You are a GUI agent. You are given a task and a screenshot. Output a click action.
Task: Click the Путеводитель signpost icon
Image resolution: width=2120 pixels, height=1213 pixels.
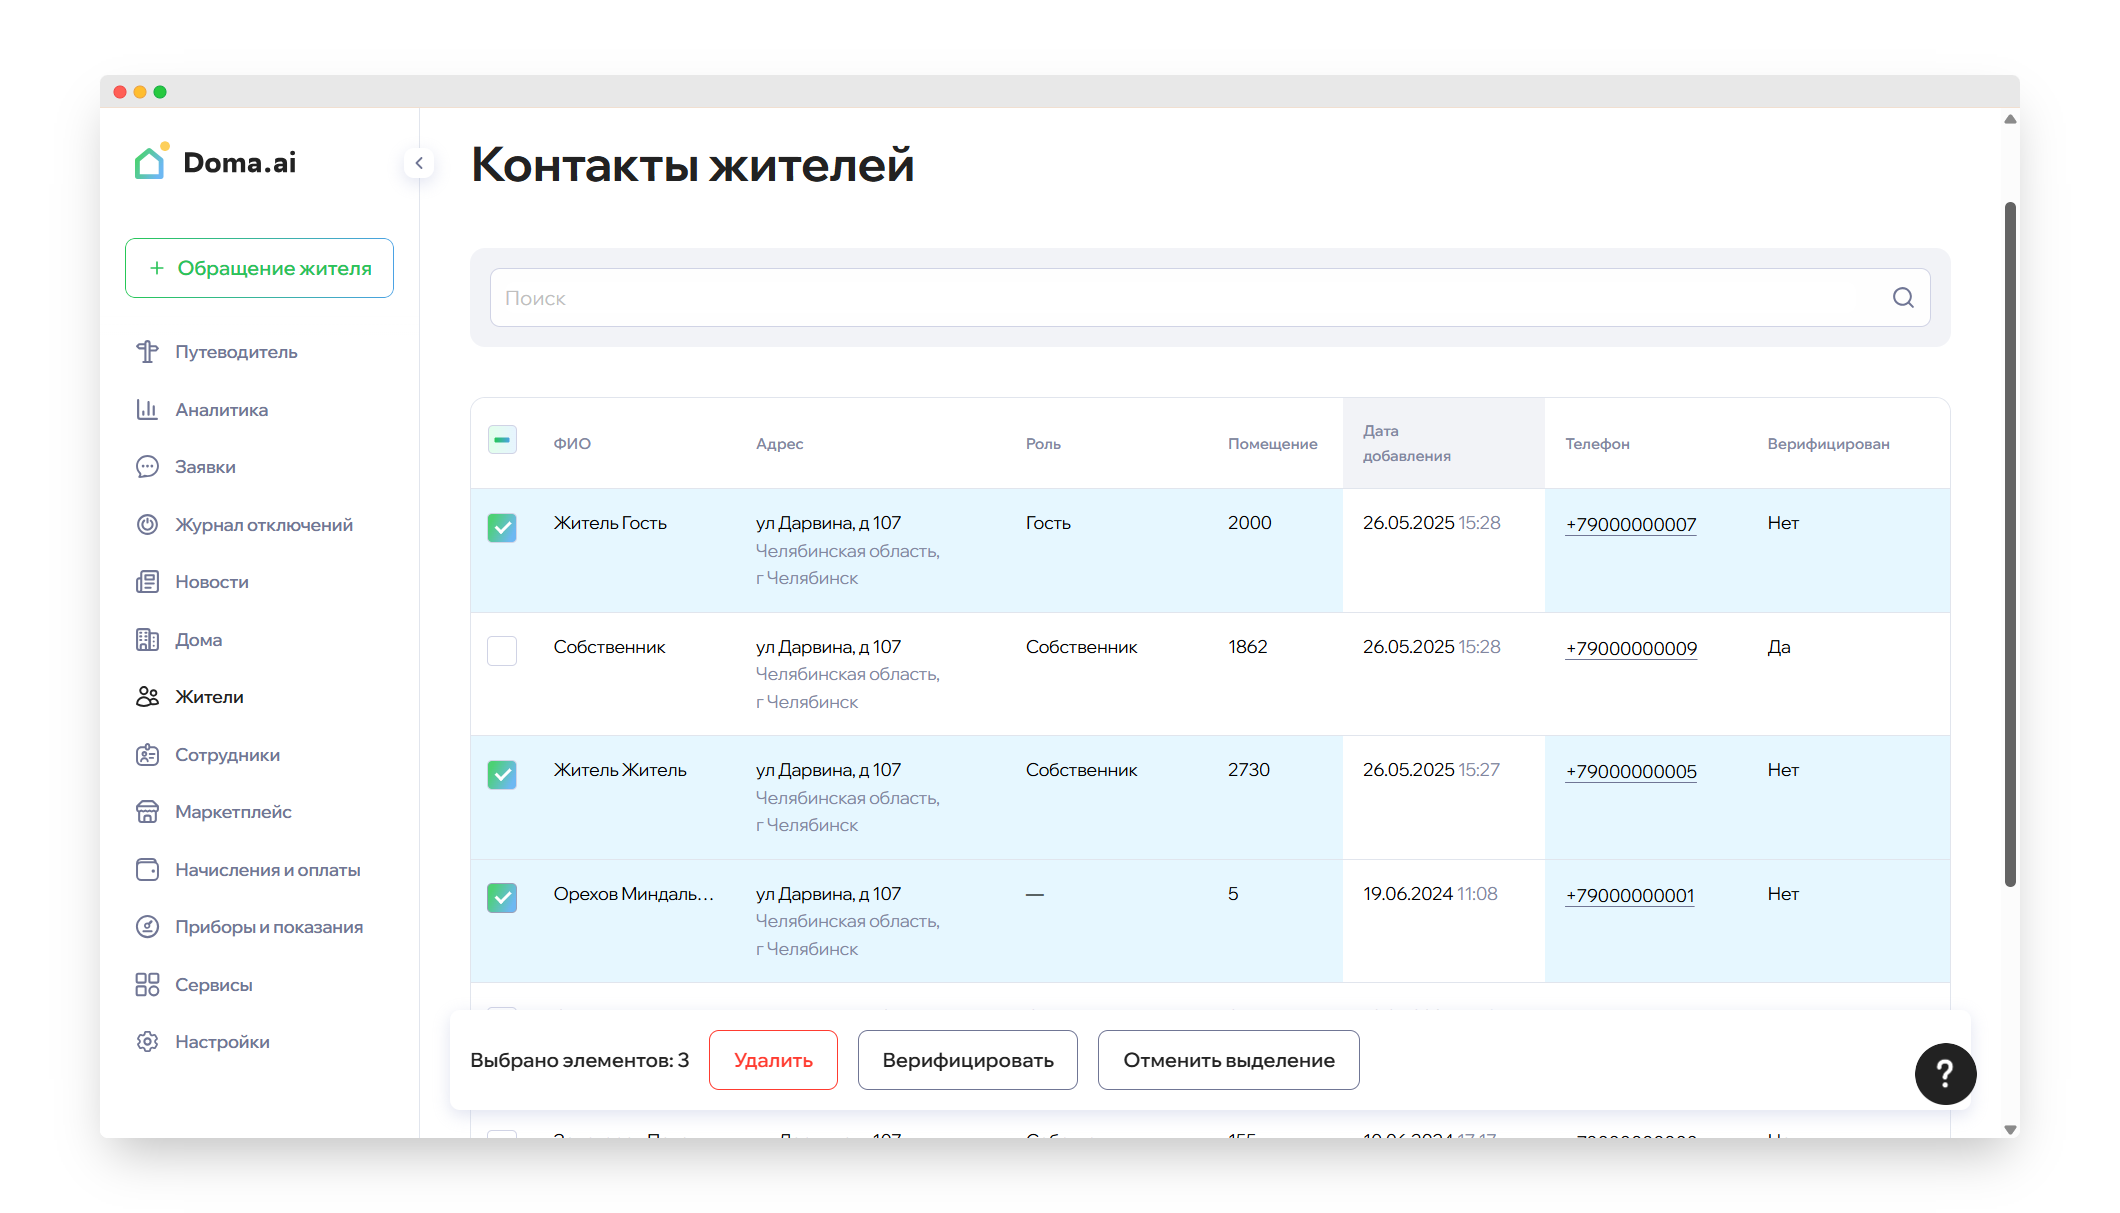pos(147,352)
